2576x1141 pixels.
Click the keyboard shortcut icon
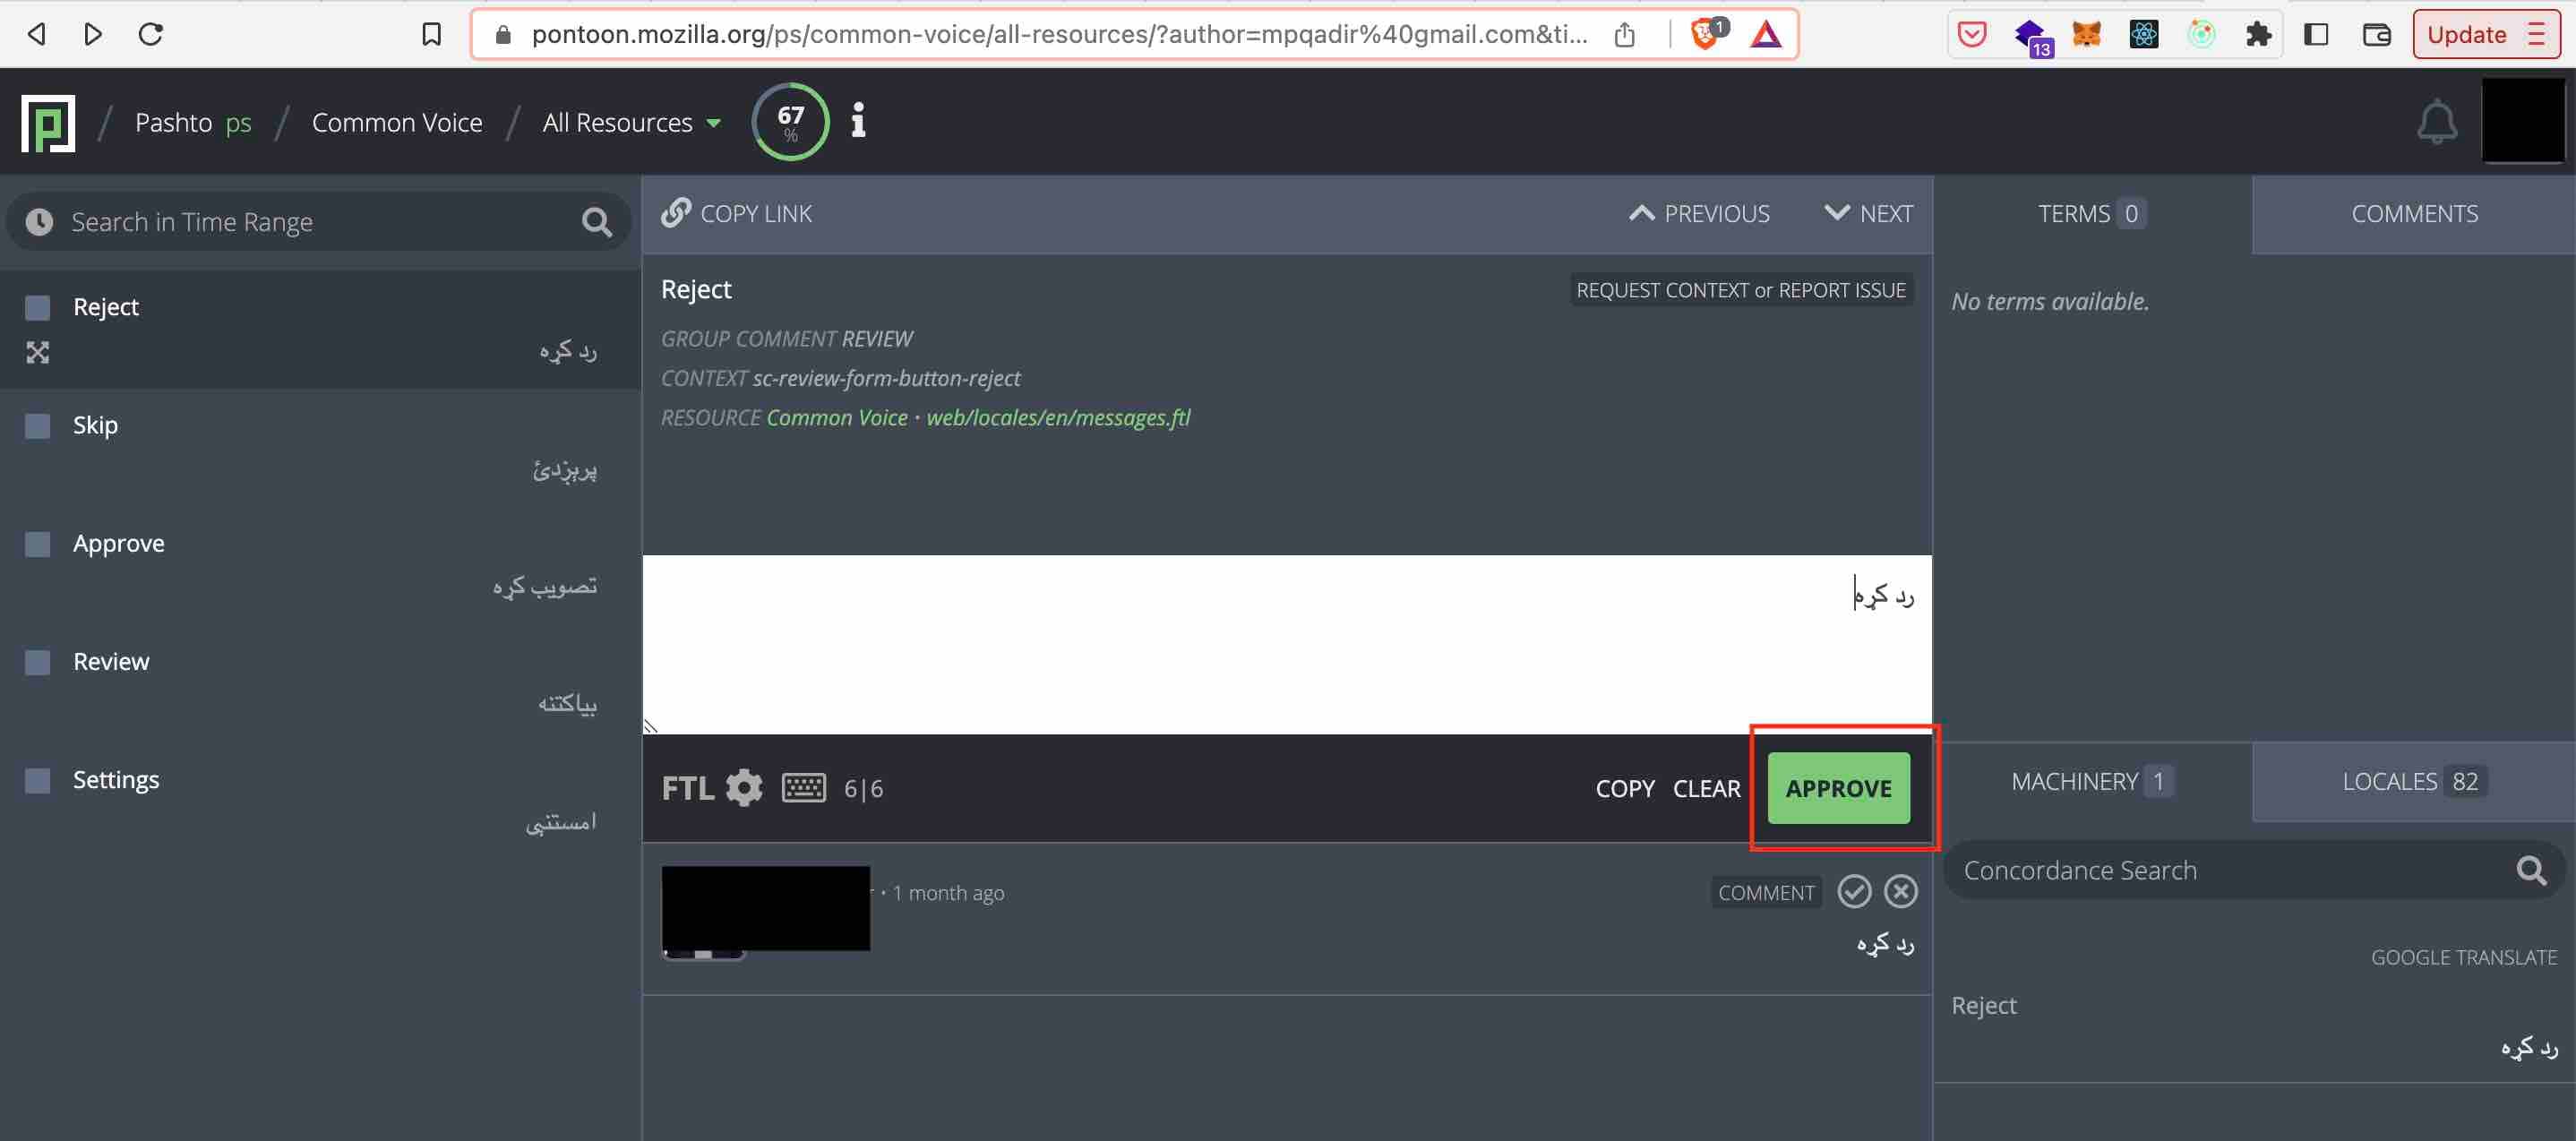coord(803,788)
